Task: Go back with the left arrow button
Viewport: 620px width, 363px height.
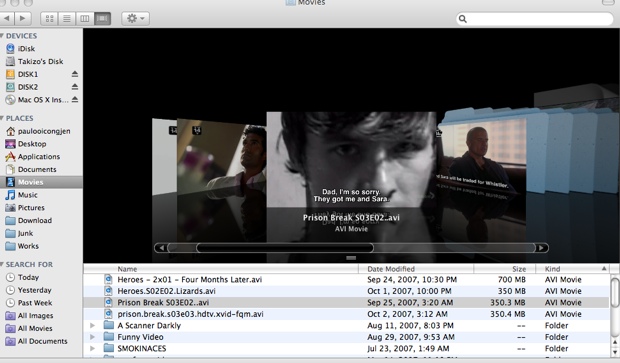Action: tap(6, 18)
